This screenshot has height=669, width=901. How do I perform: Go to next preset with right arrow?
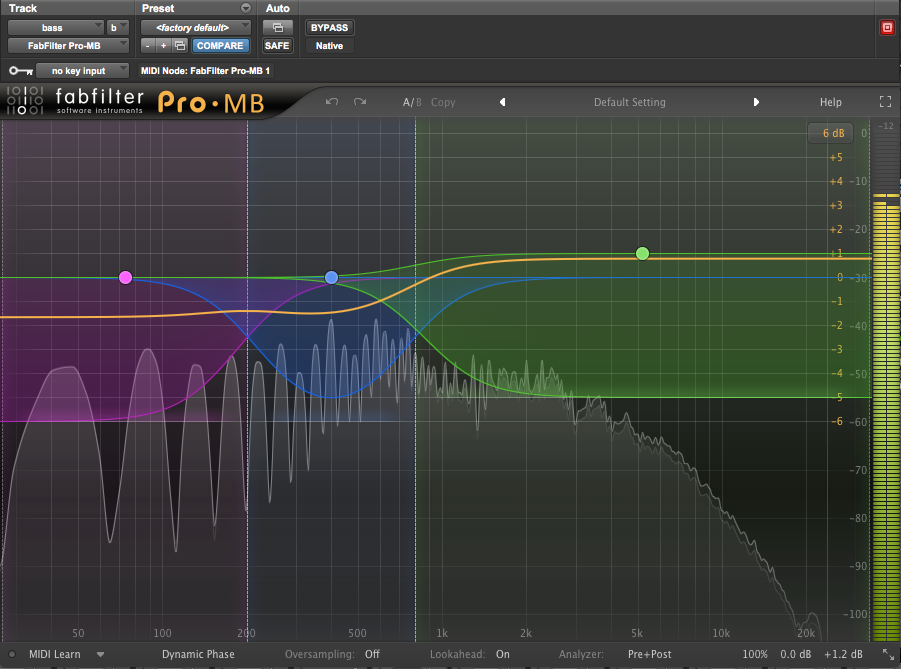click(x=756, y=102)
